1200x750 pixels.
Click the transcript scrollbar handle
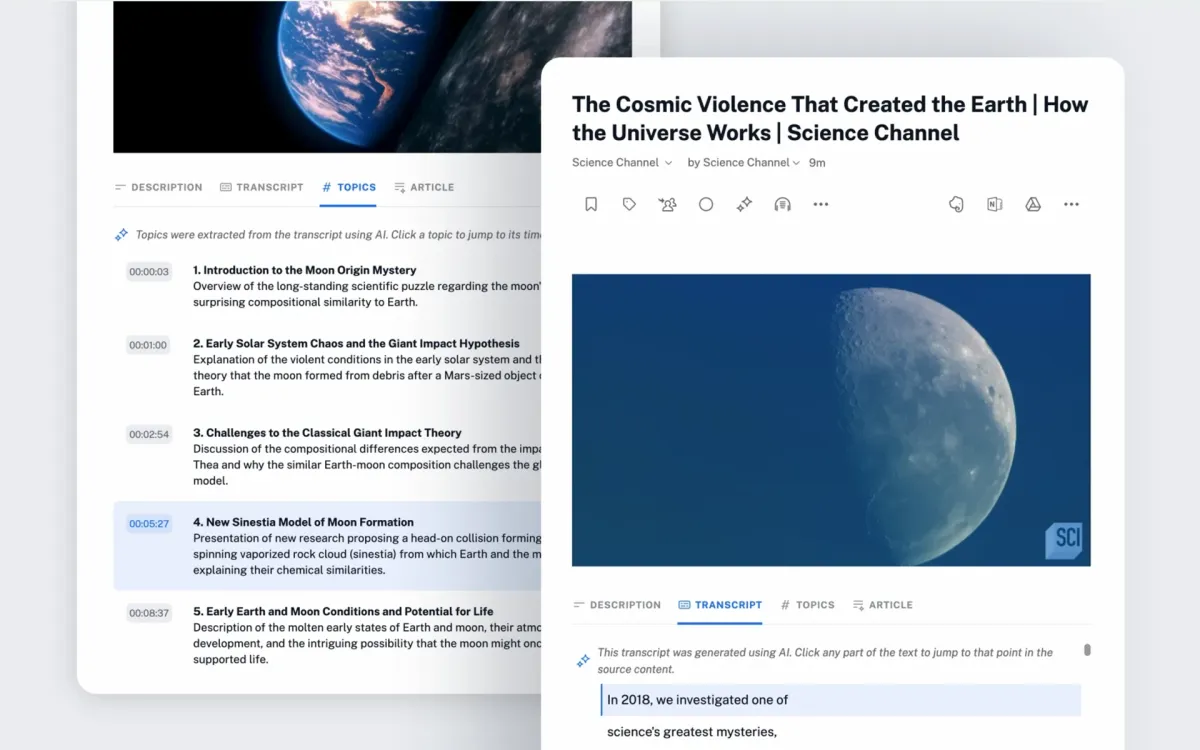point(1087,650)
